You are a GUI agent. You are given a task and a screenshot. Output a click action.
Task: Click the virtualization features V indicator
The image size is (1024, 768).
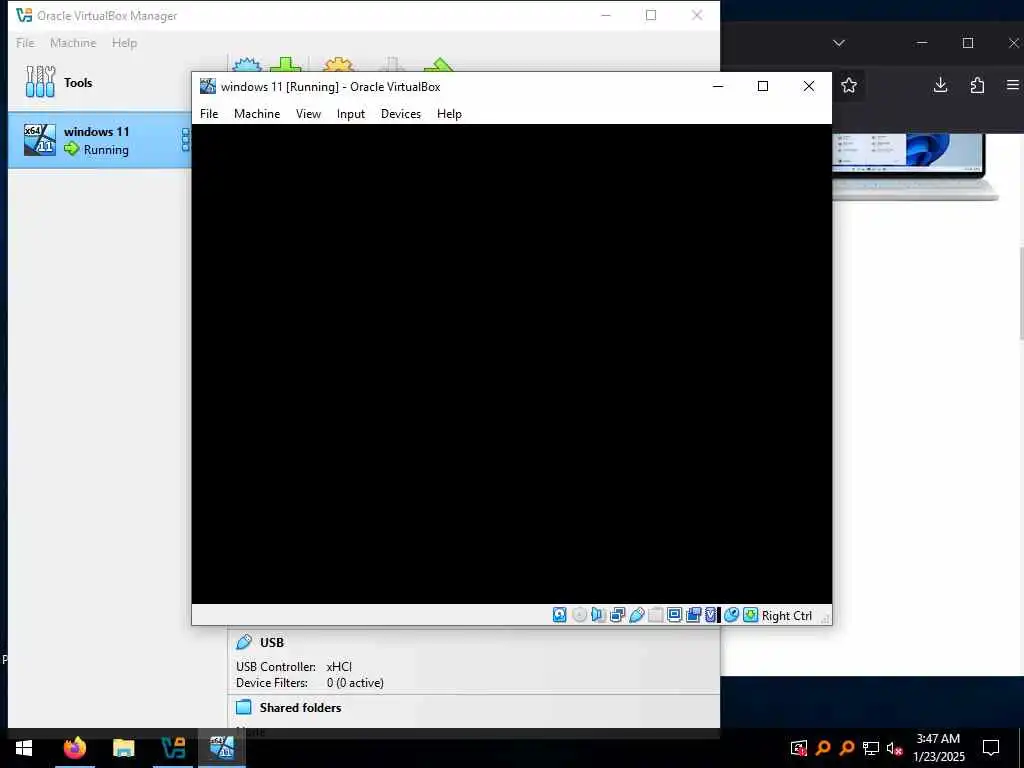[x=711, y=615]
